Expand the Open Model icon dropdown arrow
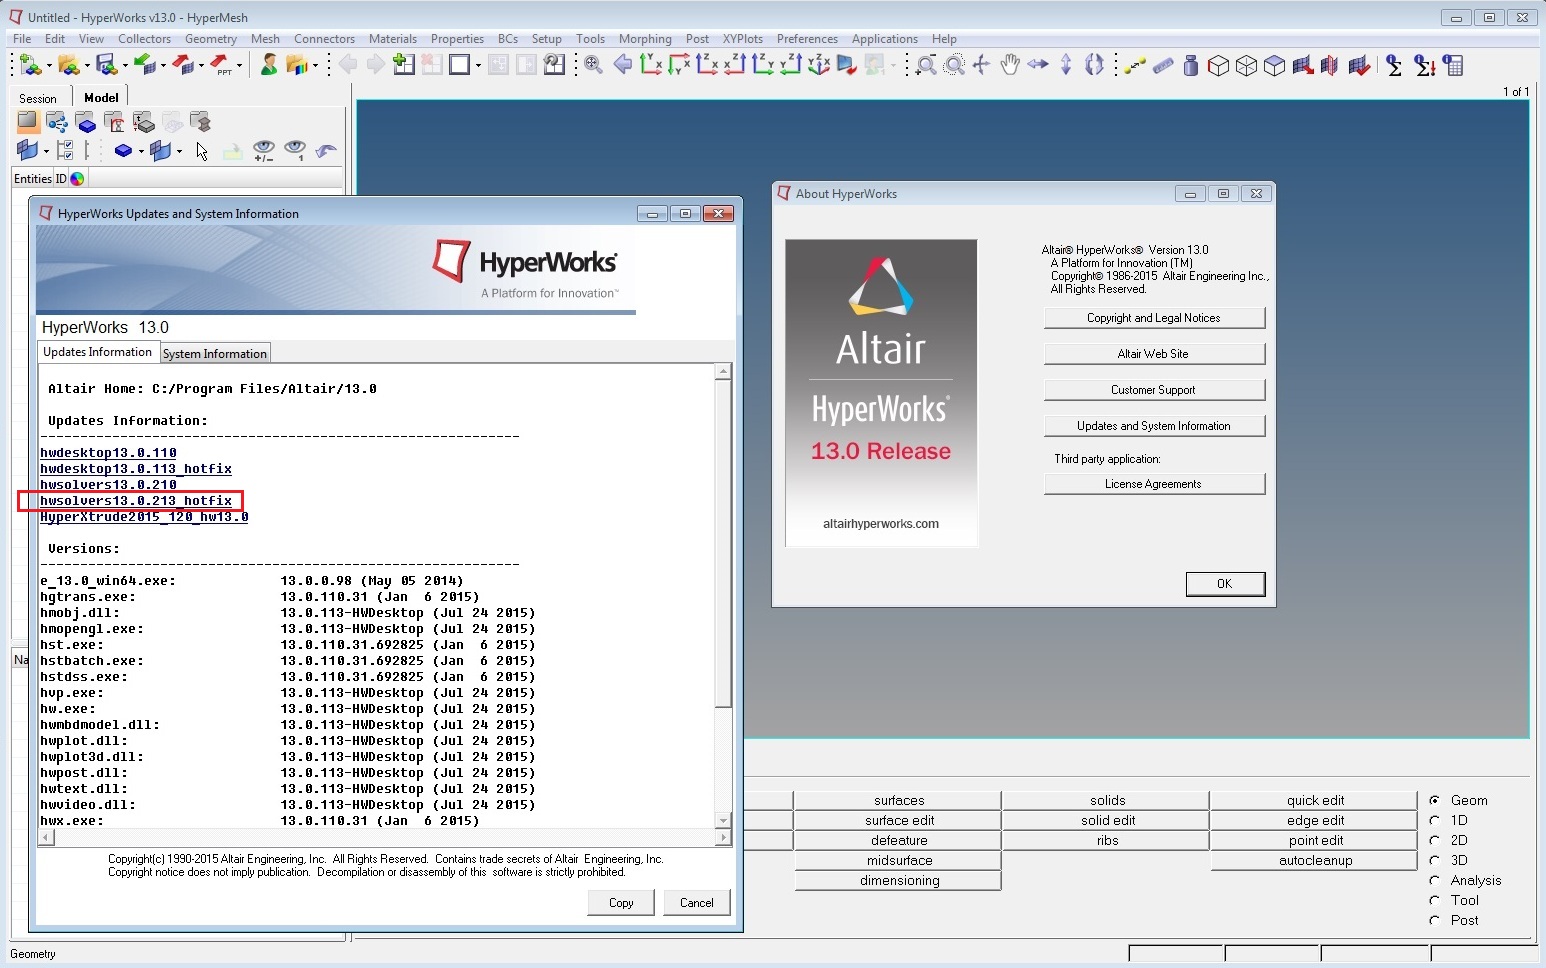This screenshot has width=1546, height=968. point(87,67)
